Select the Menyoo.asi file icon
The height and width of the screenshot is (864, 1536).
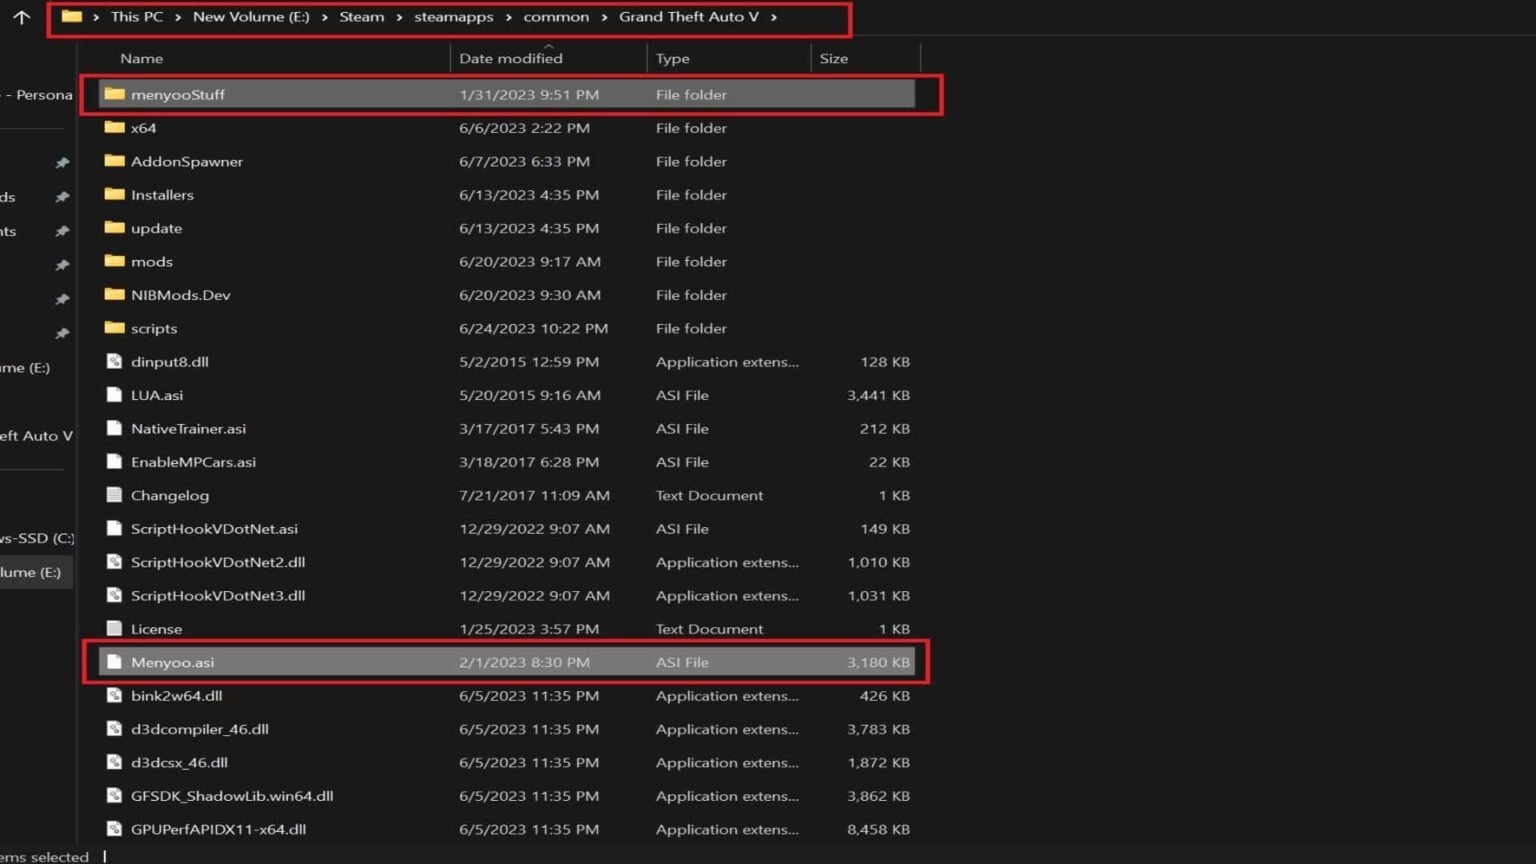pos(113,661)
